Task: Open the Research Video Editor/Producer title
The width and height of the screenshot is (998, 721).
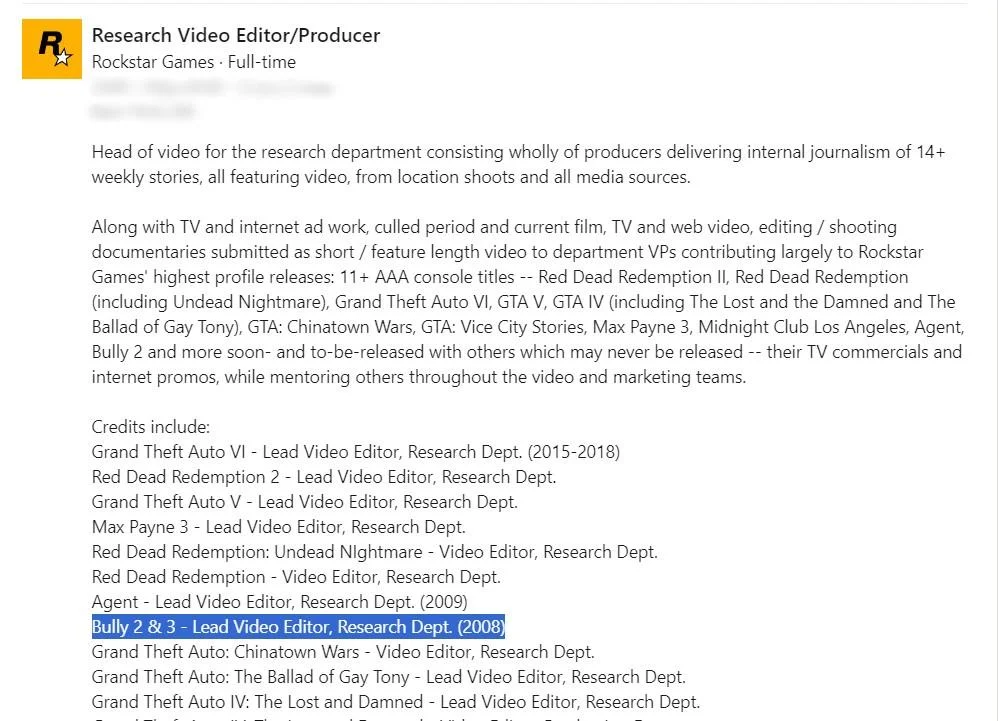Action: (235, 35)
